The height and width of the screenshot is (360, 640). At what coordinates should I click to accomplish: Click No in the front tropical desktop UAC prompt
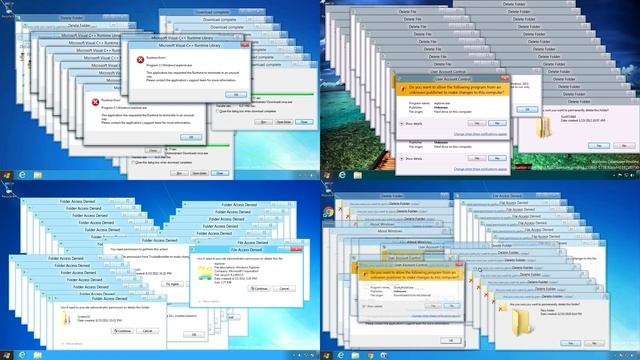497,123
